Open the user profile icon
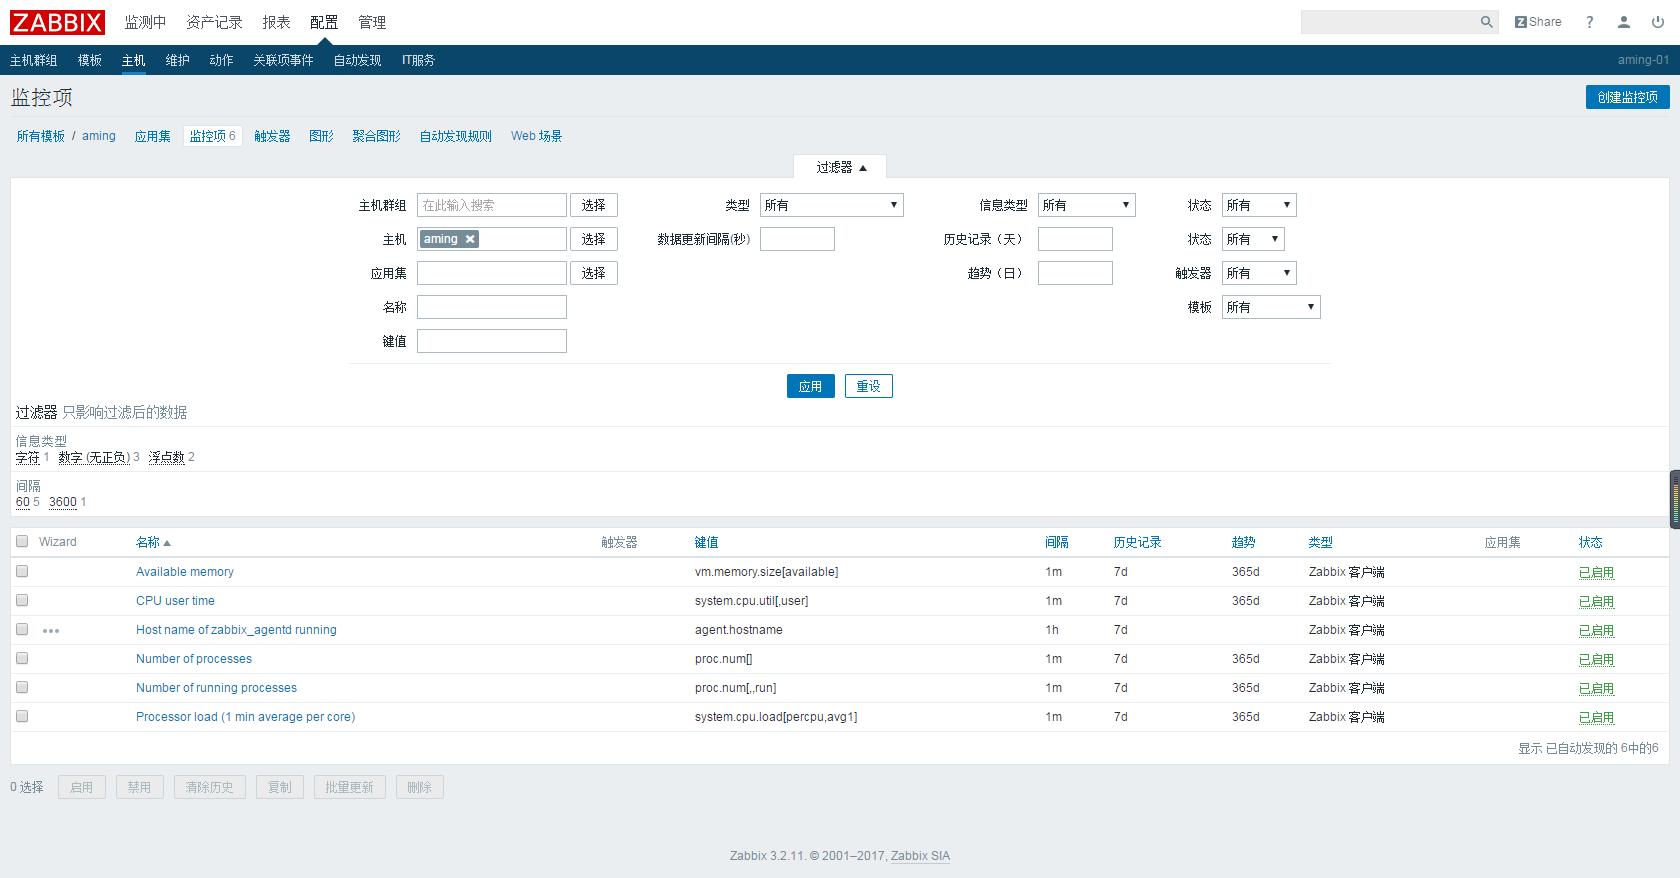1680x878 pixels. 1624,22
